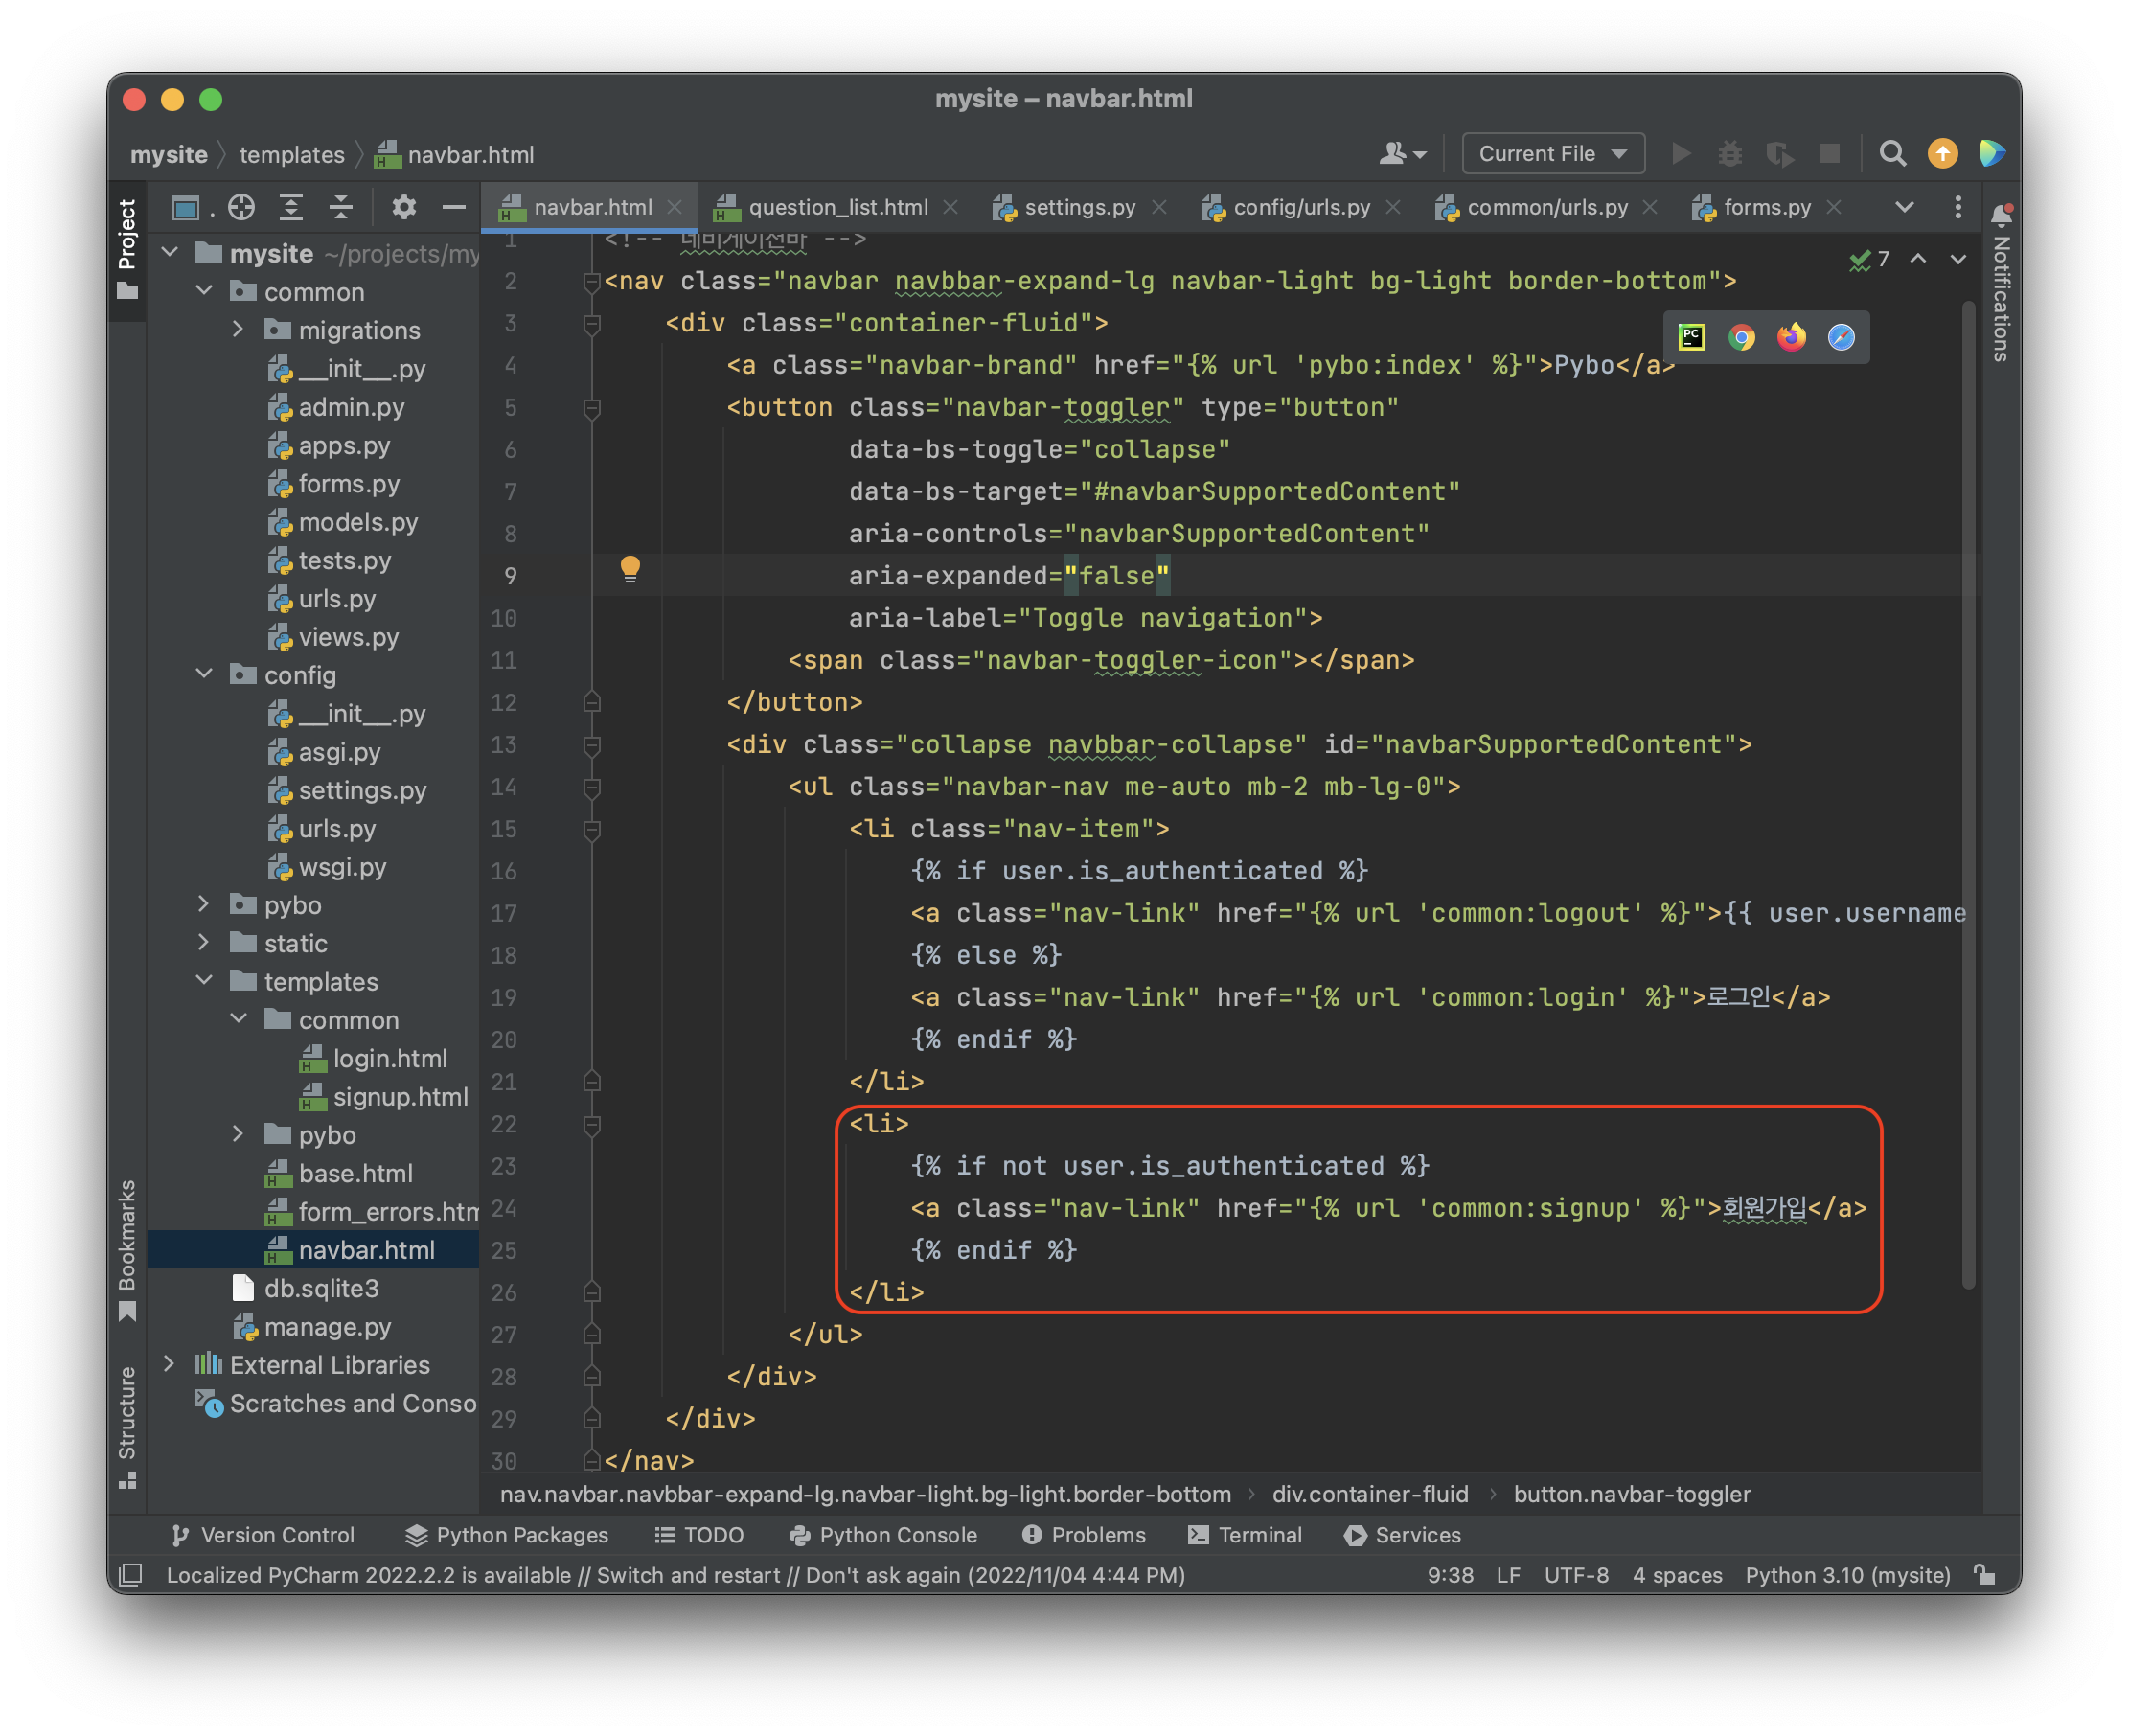
Task: Click Python 3.10 (mysite) interpreter selector
Action: click(x=1847, y=1575)
